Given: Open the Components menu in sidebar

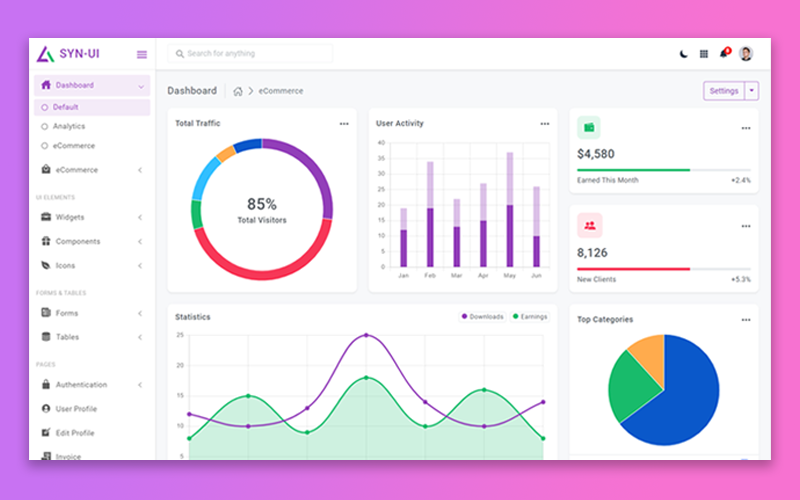Looking at the screenshot, I should (x=77, y=241).
